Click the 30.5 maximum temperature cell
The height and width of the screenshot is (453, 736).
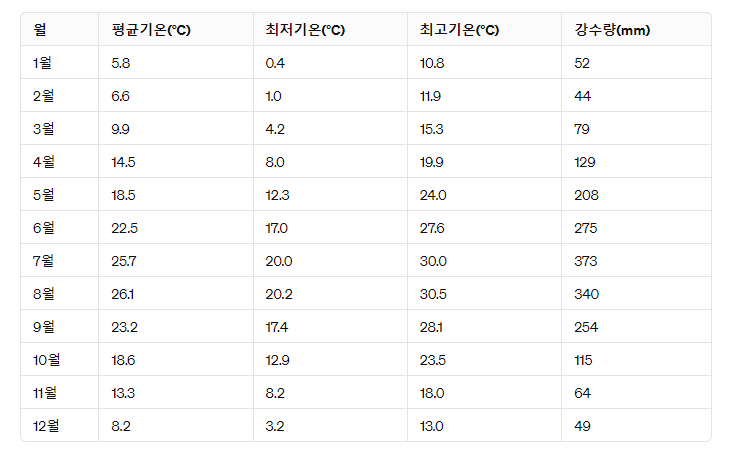(433, 294)
